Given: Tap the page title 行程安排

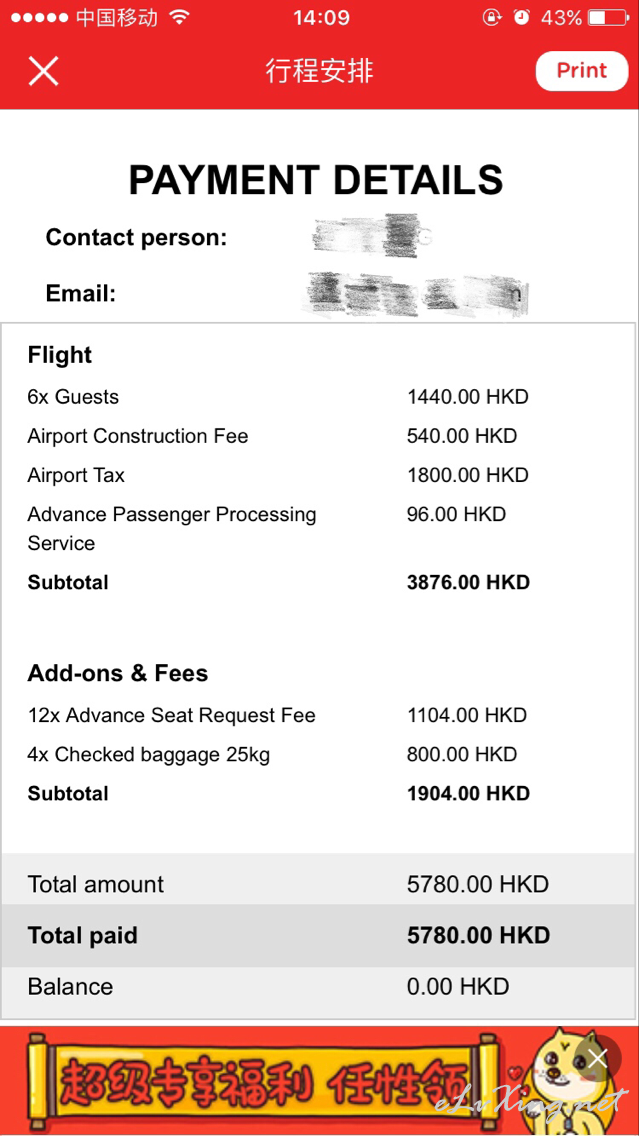Looking at the screenshot, I should (320, 71).
